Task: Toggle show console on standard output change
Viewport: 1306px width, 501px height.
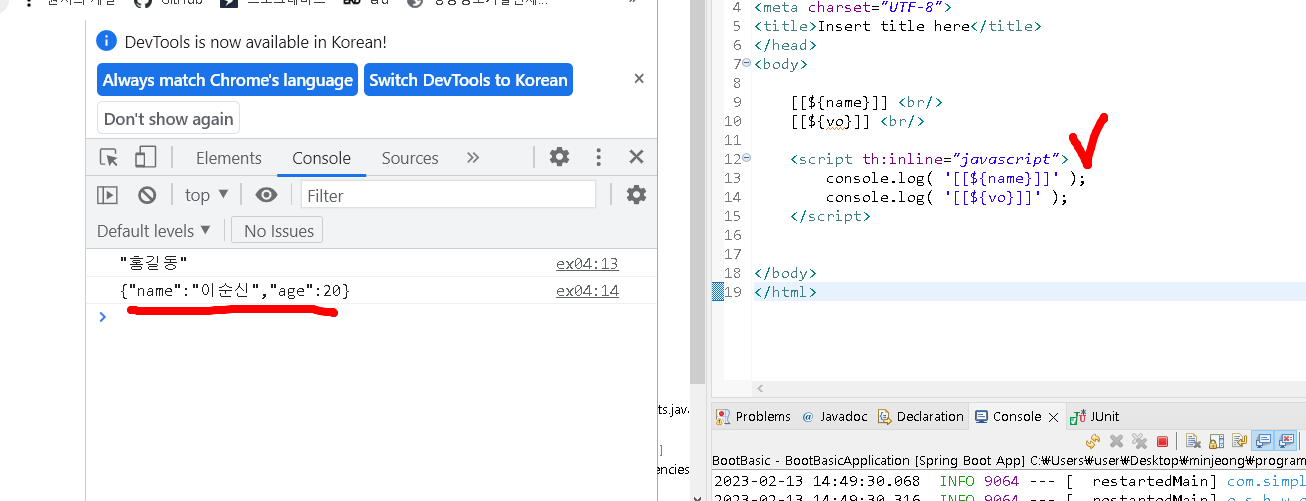Action: pos(1263,441)
